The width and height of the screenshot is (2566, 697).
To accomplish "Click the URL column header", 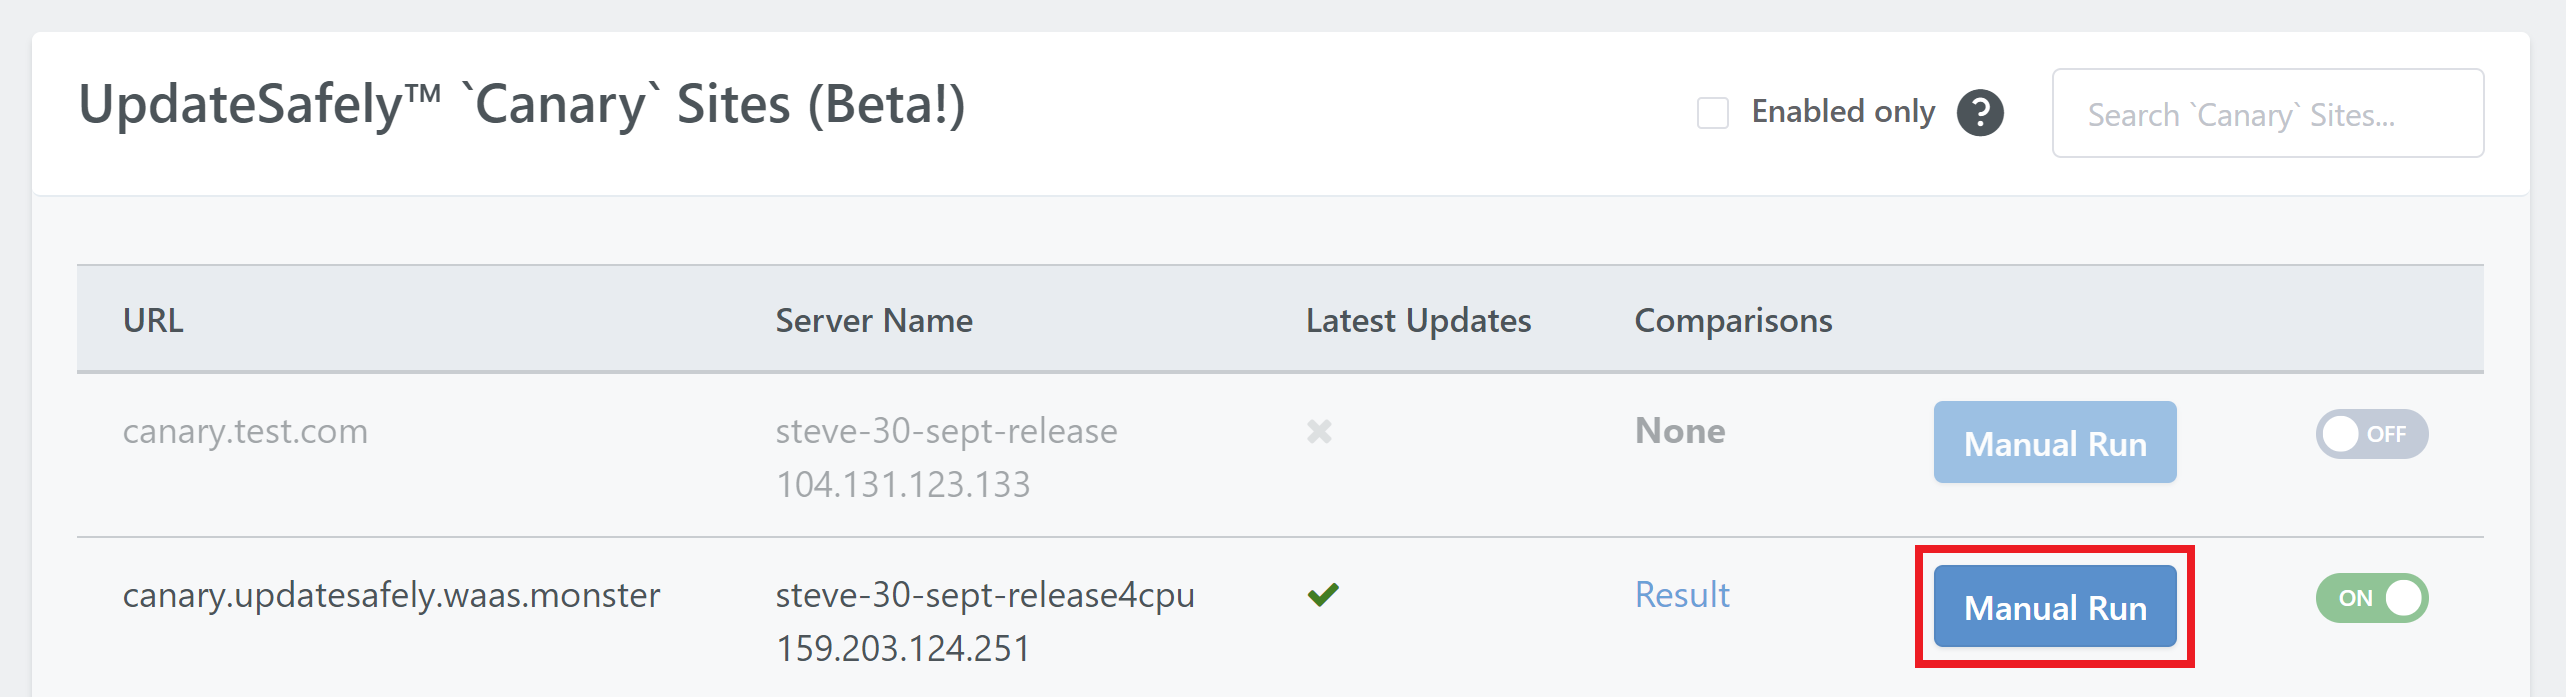I will coord(153,320).
